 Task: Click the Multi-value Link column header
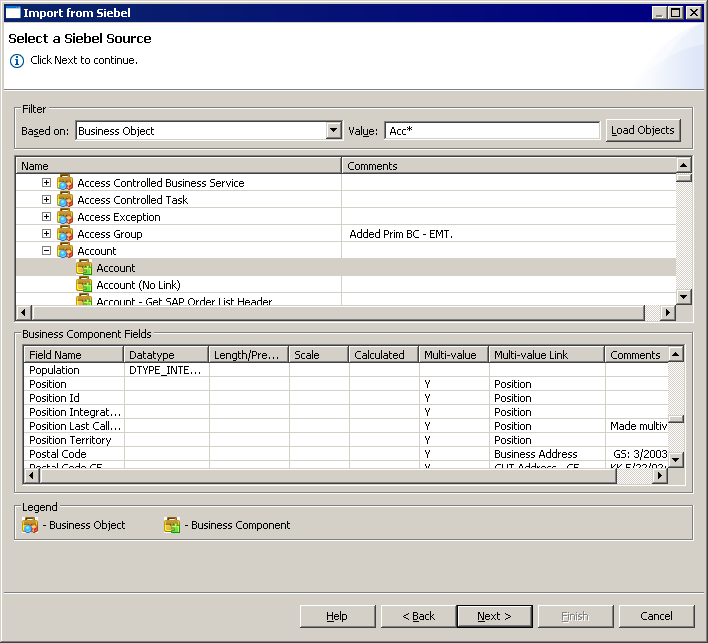547,355
